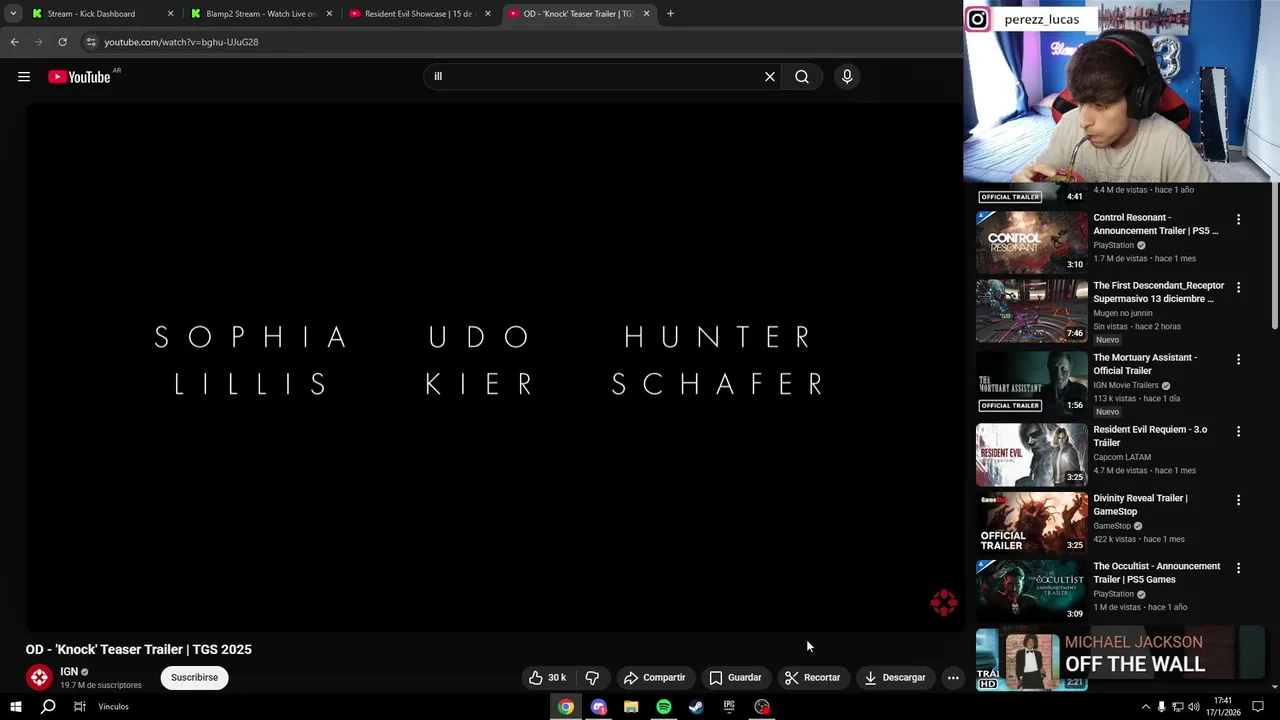Viewport: 1280px width, 720px height.
Task: Go back with the browser arrow
Action: 15,42
